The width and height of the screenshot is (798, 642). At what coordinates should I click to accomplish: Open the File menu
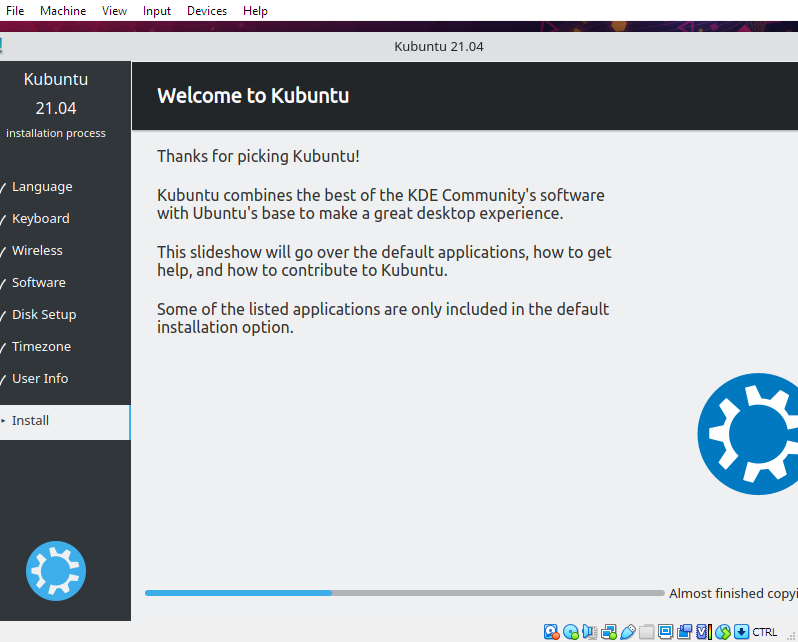(15, 11)
